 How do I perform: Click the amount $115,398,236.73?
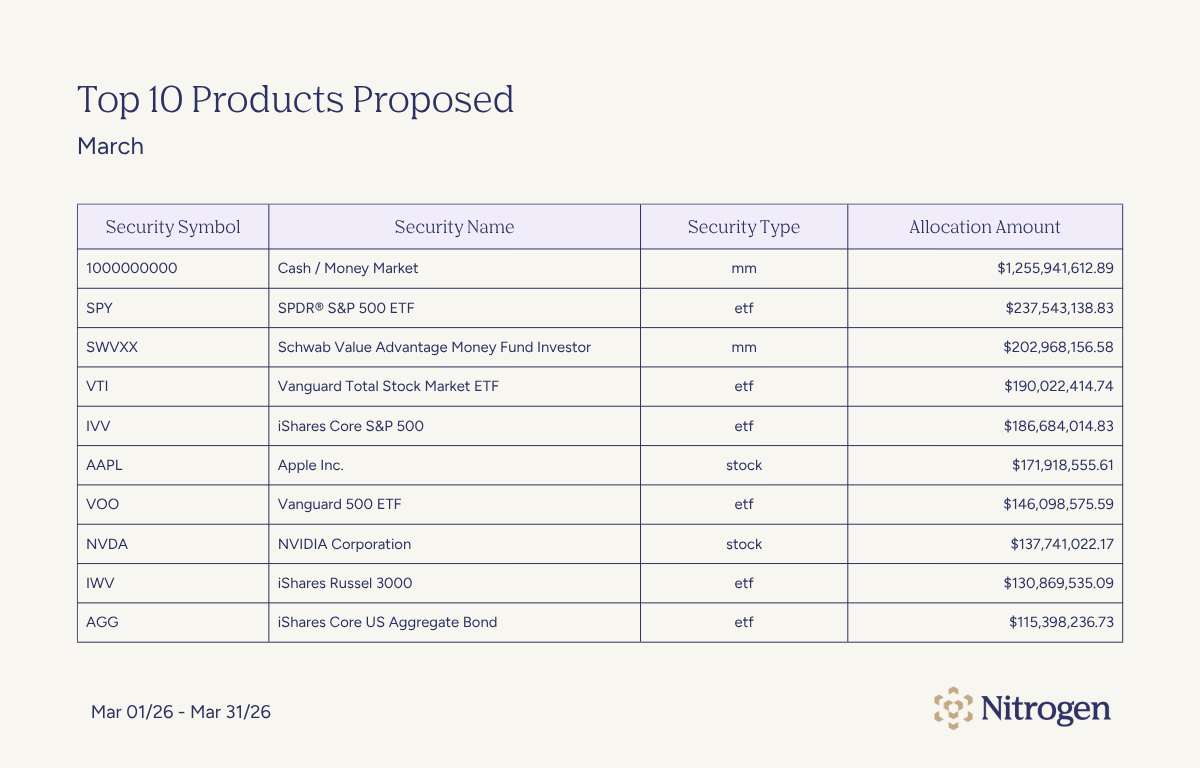[1061, 622]
